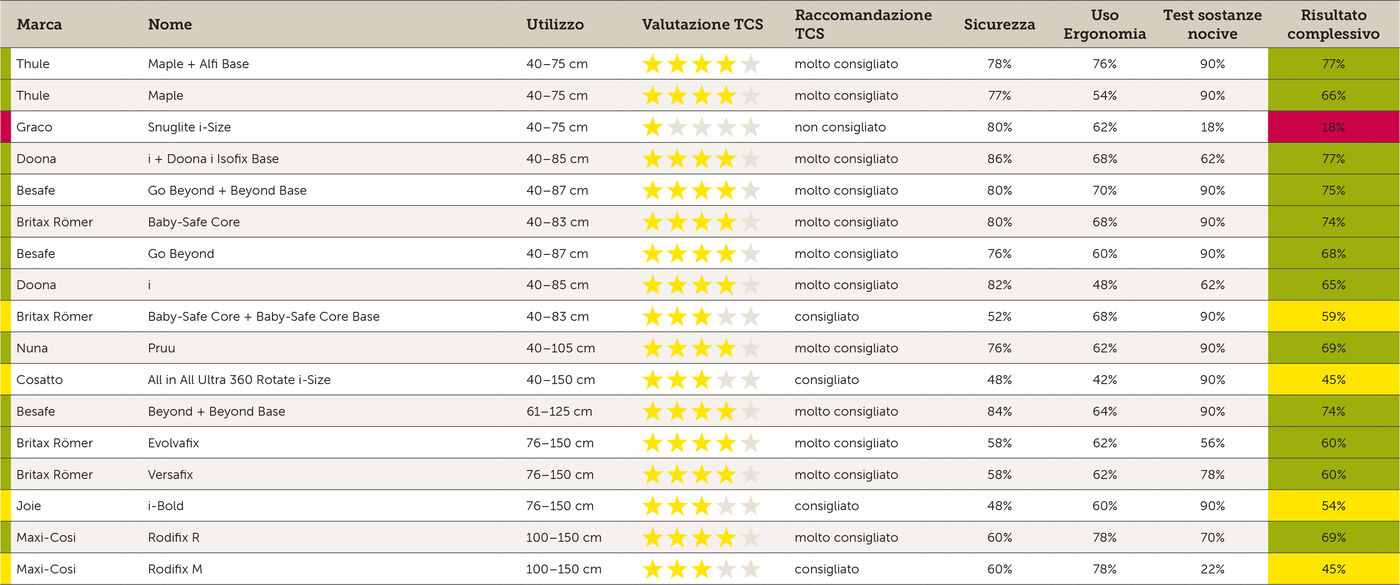Click the Test sostanze nocive header
1400x585 pixels.
tap(1213, 24)
